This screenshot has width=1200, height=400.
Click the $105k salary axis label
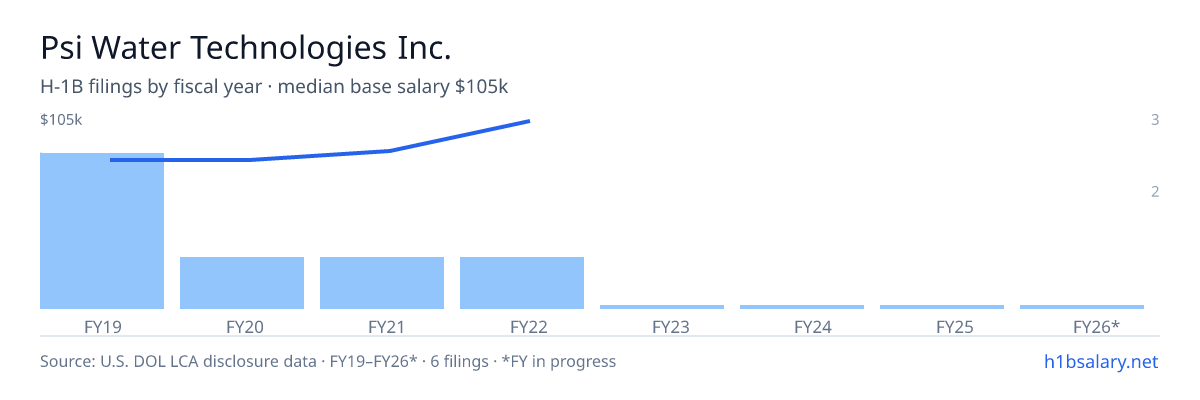(x=61, y=120)
